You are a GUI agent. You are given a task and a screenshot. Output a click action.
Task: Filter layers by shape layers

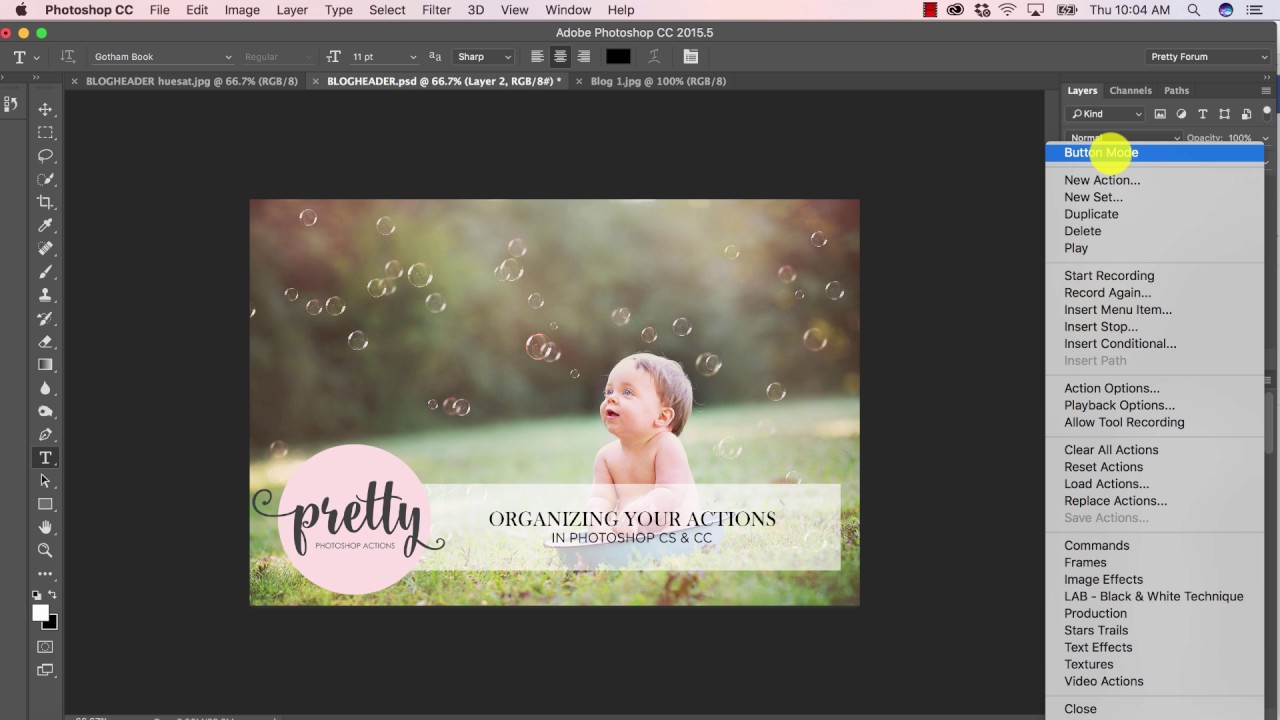1224,114
